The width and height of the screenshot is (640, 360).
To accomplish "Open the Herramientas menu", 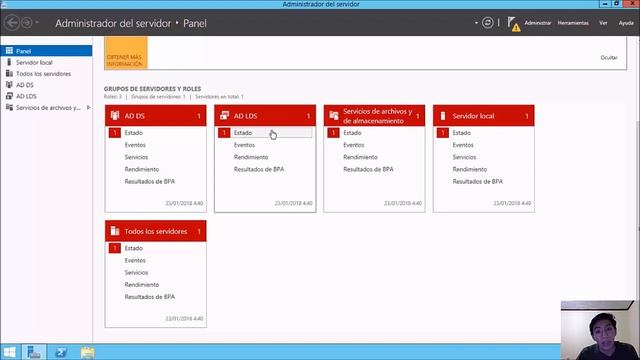I will point(573,23).
